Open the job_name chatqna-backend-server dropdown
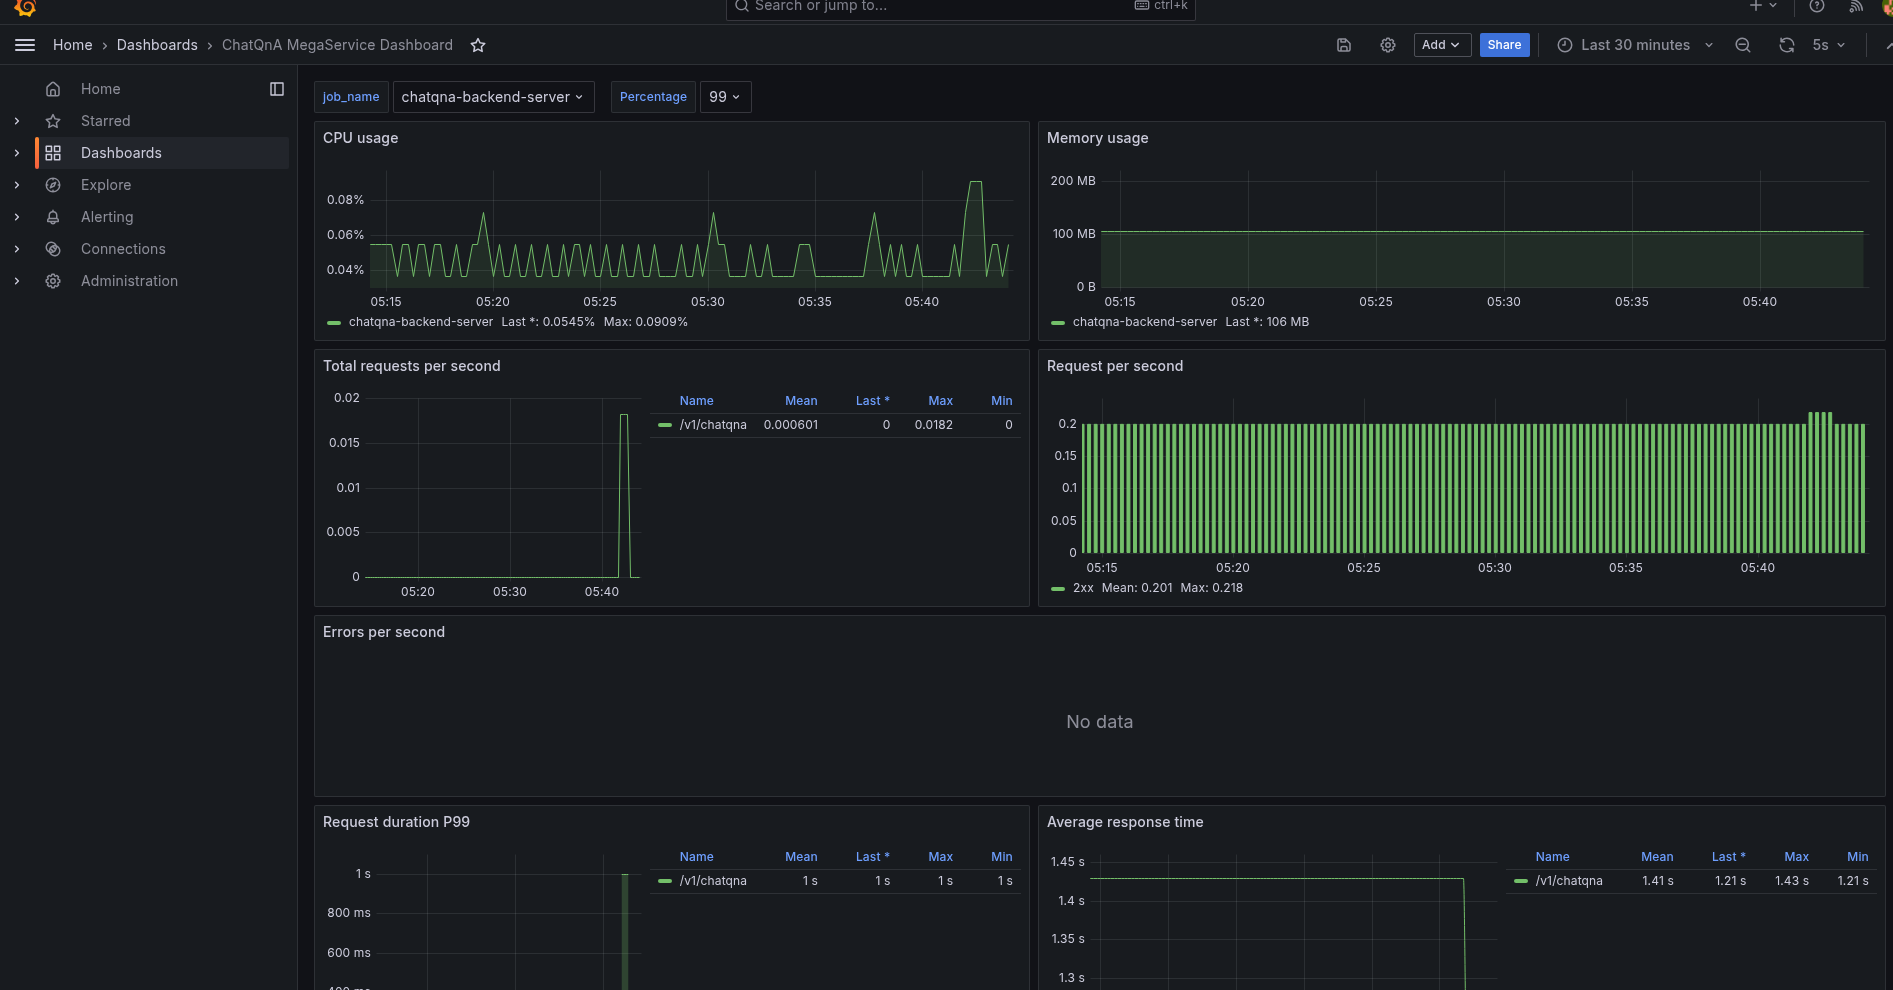 [493, 97]
